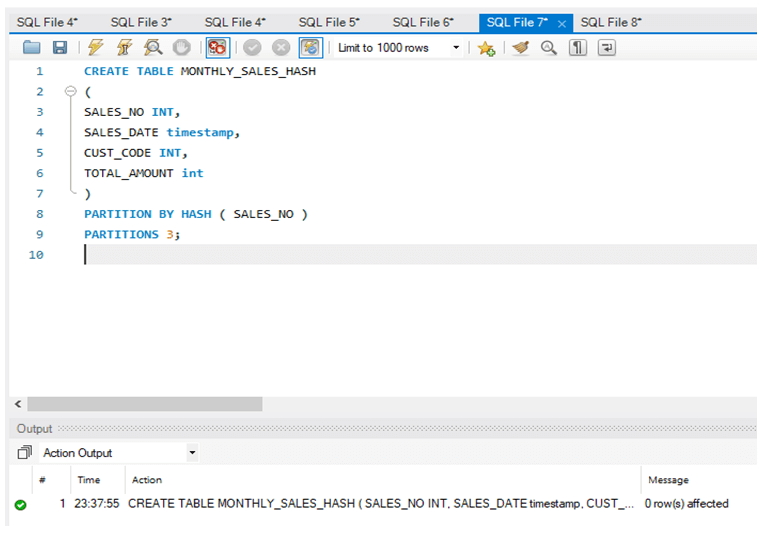Click the output copy icon beside Action Output
The image size is (765, 533).
tap(24, 452)
